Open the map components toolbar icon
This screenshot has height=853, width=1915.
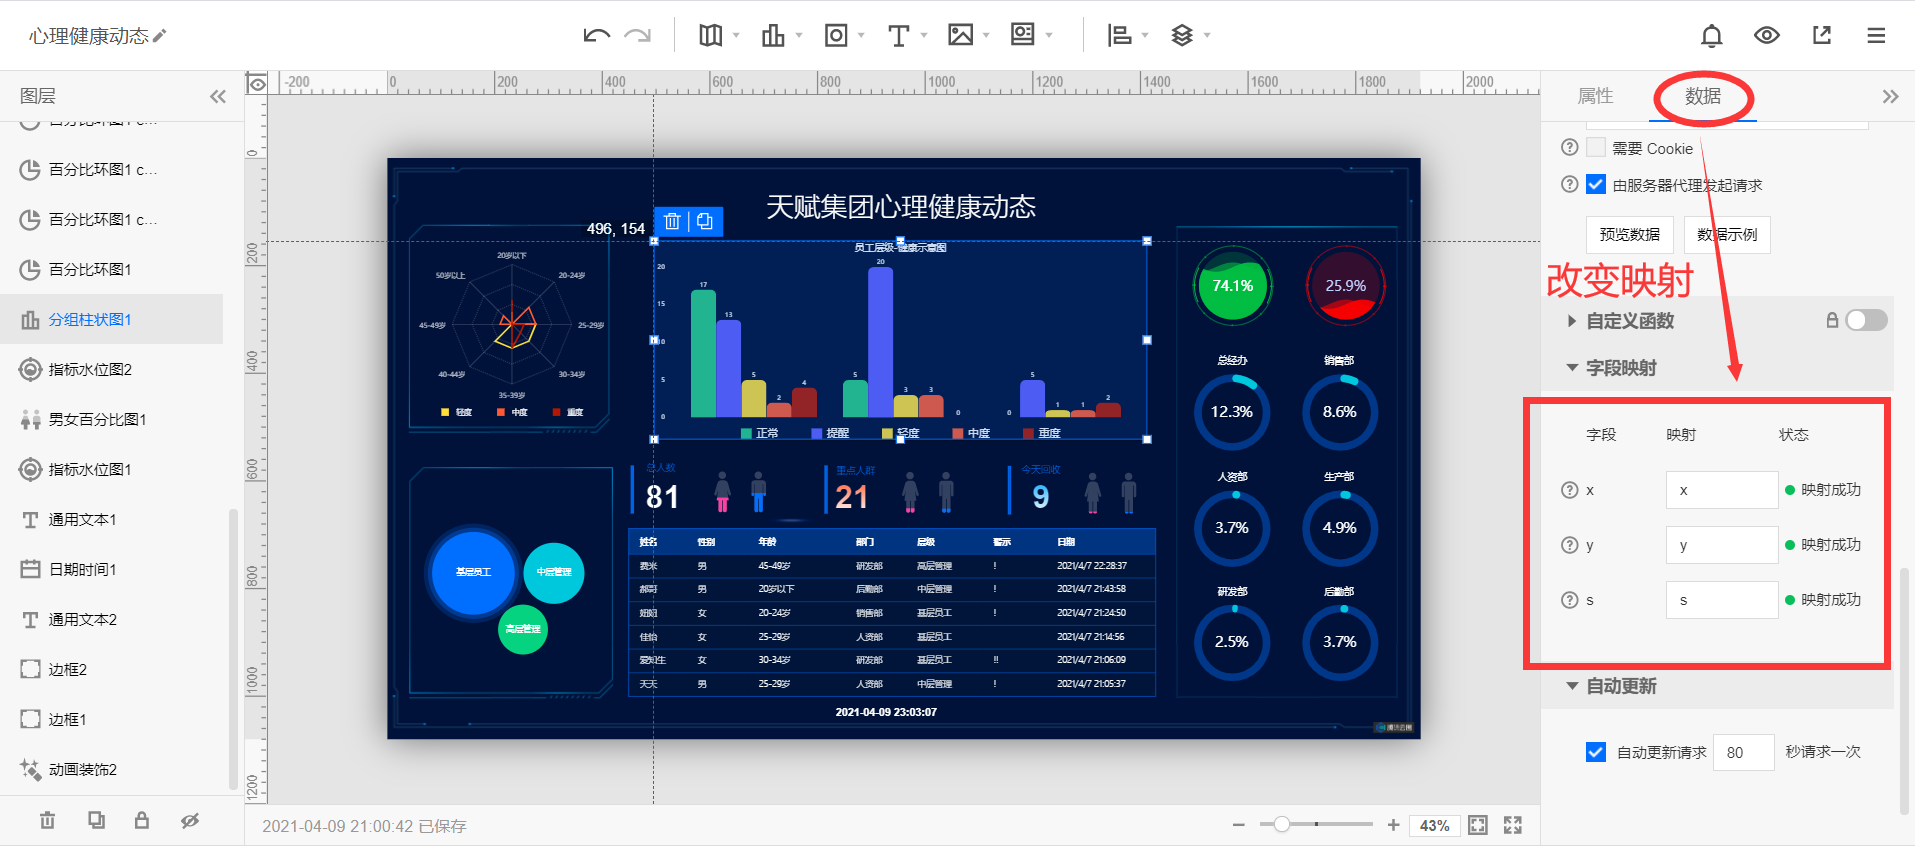click(711, 35)
